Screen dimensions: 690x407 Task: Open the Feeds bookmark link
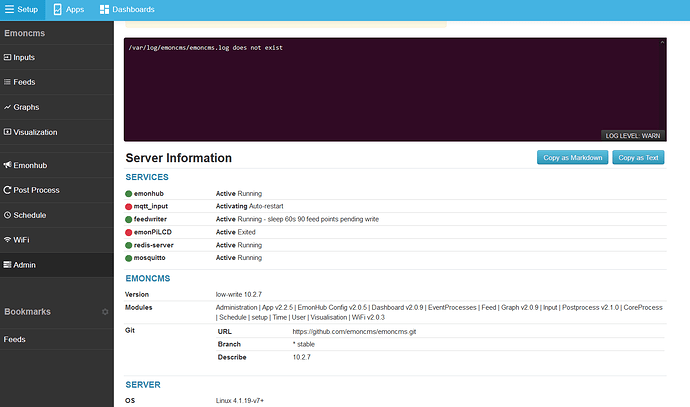tap(57, 339)
